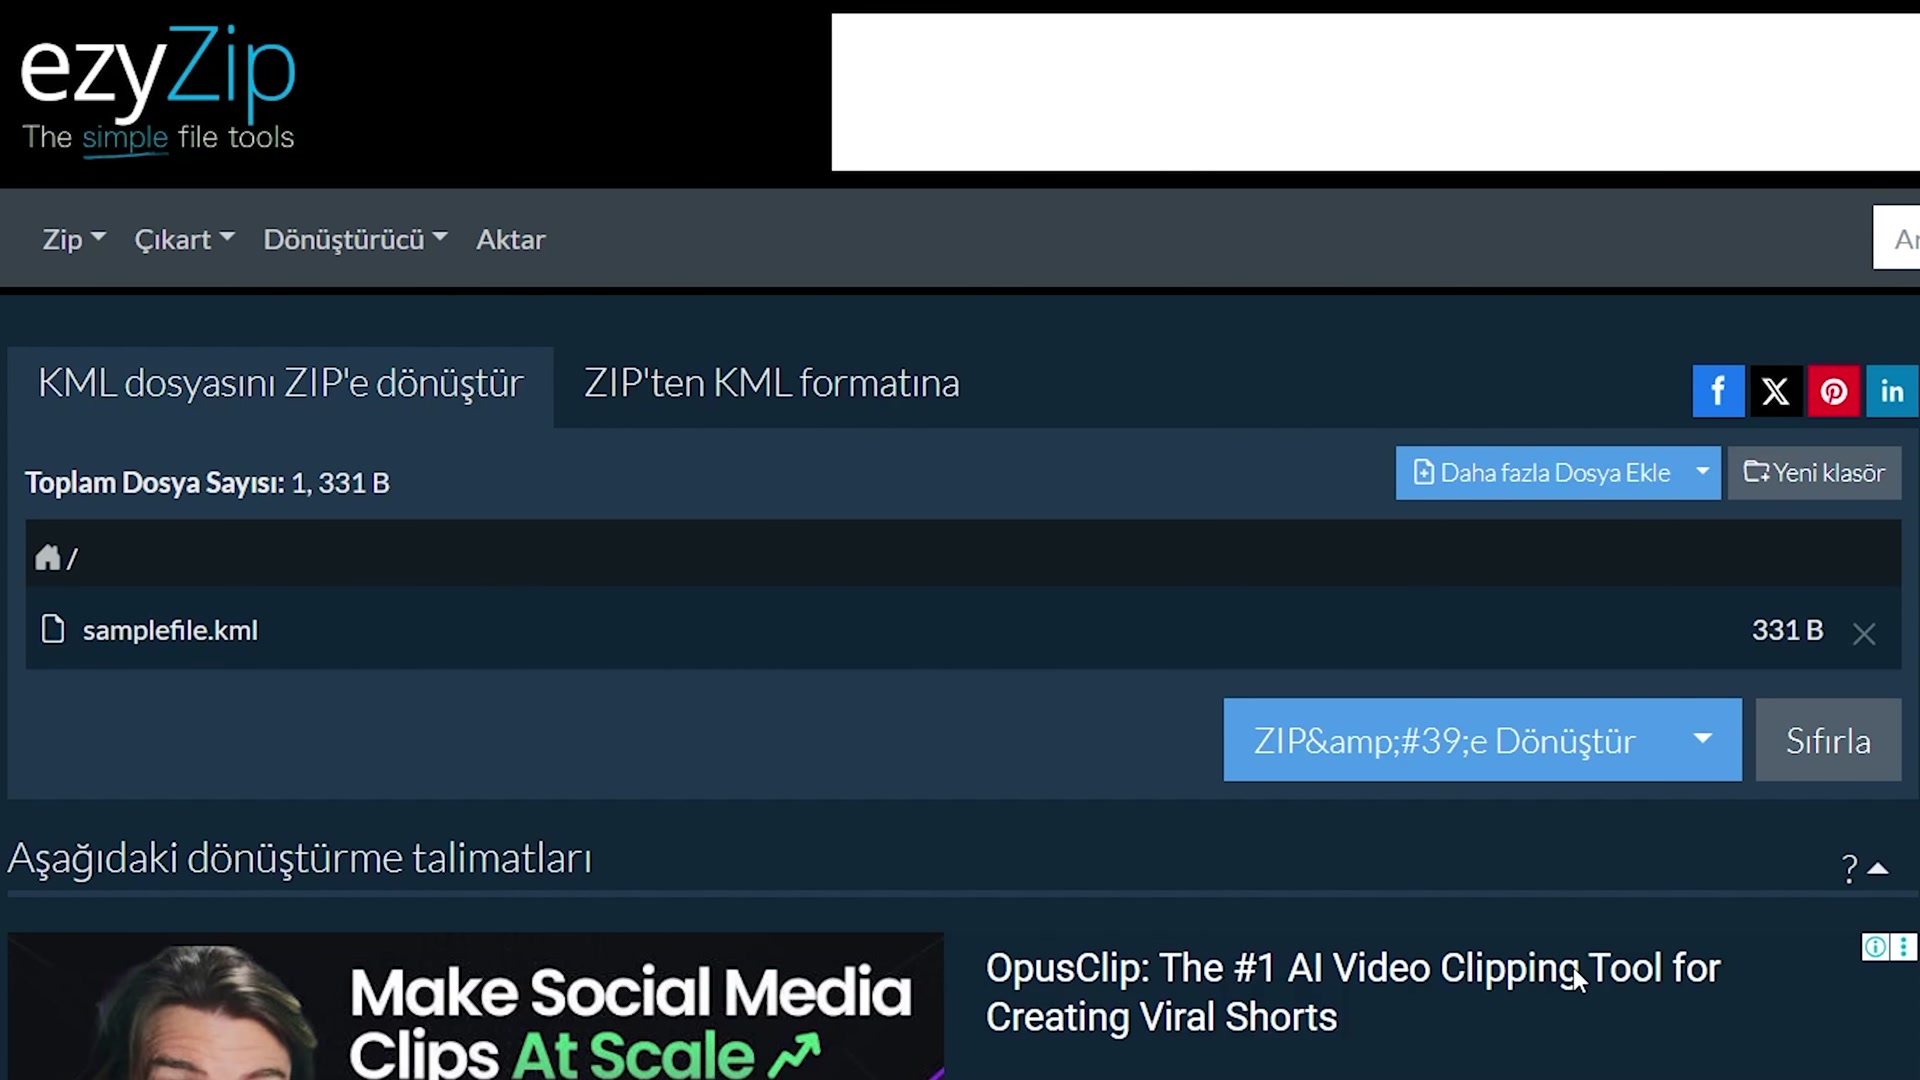The height and width of the screenshot is (1080, 1920).
Task: Click Daha fazla Dosya Ekle
Action: click(1545, 472)
